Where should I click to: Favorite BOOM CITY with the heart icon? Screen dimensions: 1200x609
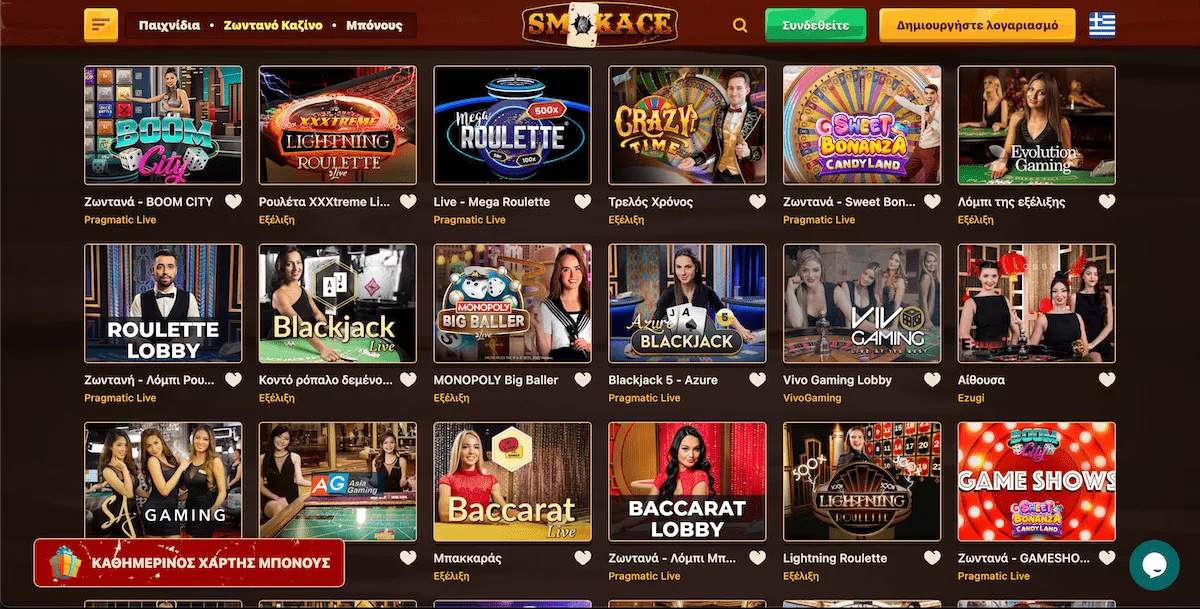233,202
